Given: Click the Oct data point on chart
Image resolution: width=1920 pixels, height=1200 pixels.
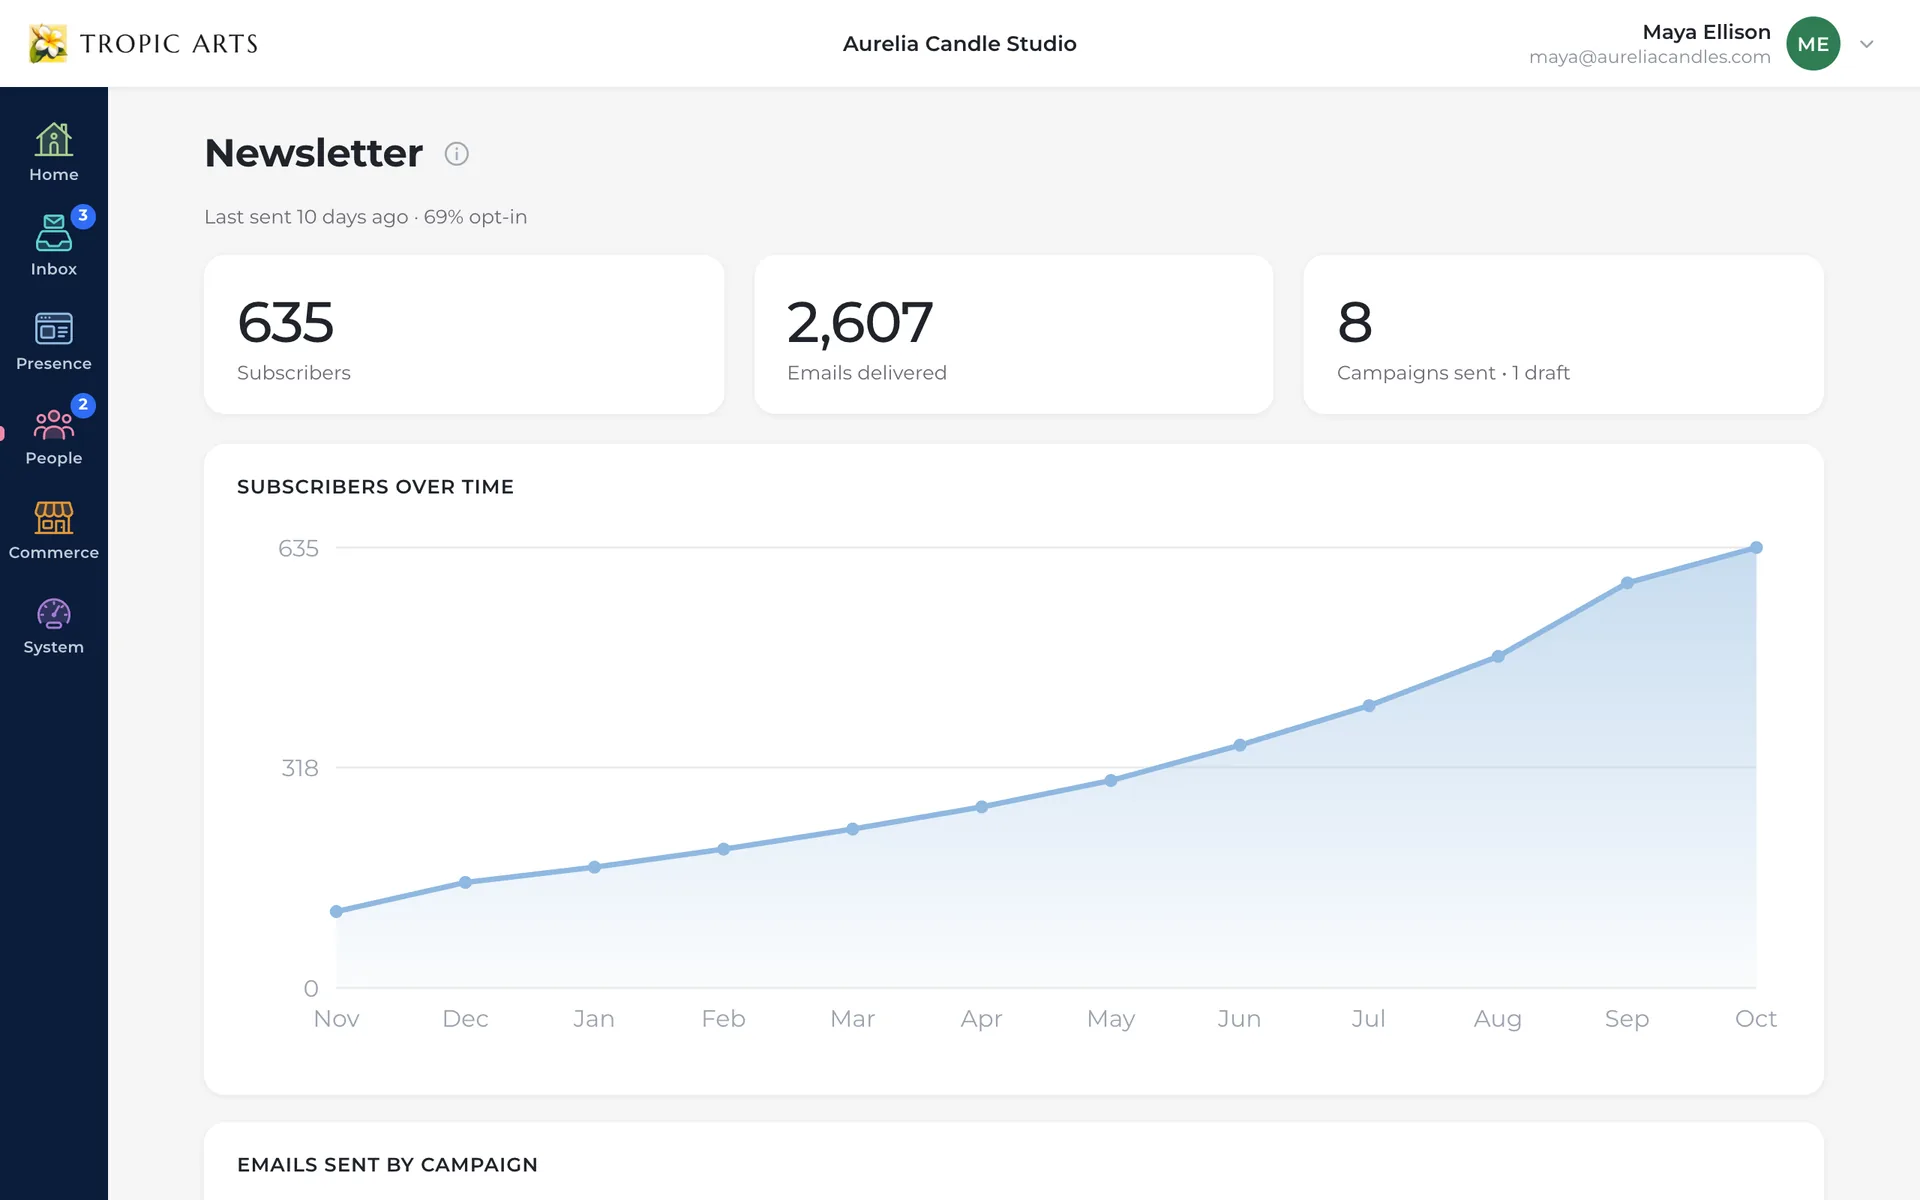Looking at the screenshot, I should pyautogui.click(x=1756, y=548).
